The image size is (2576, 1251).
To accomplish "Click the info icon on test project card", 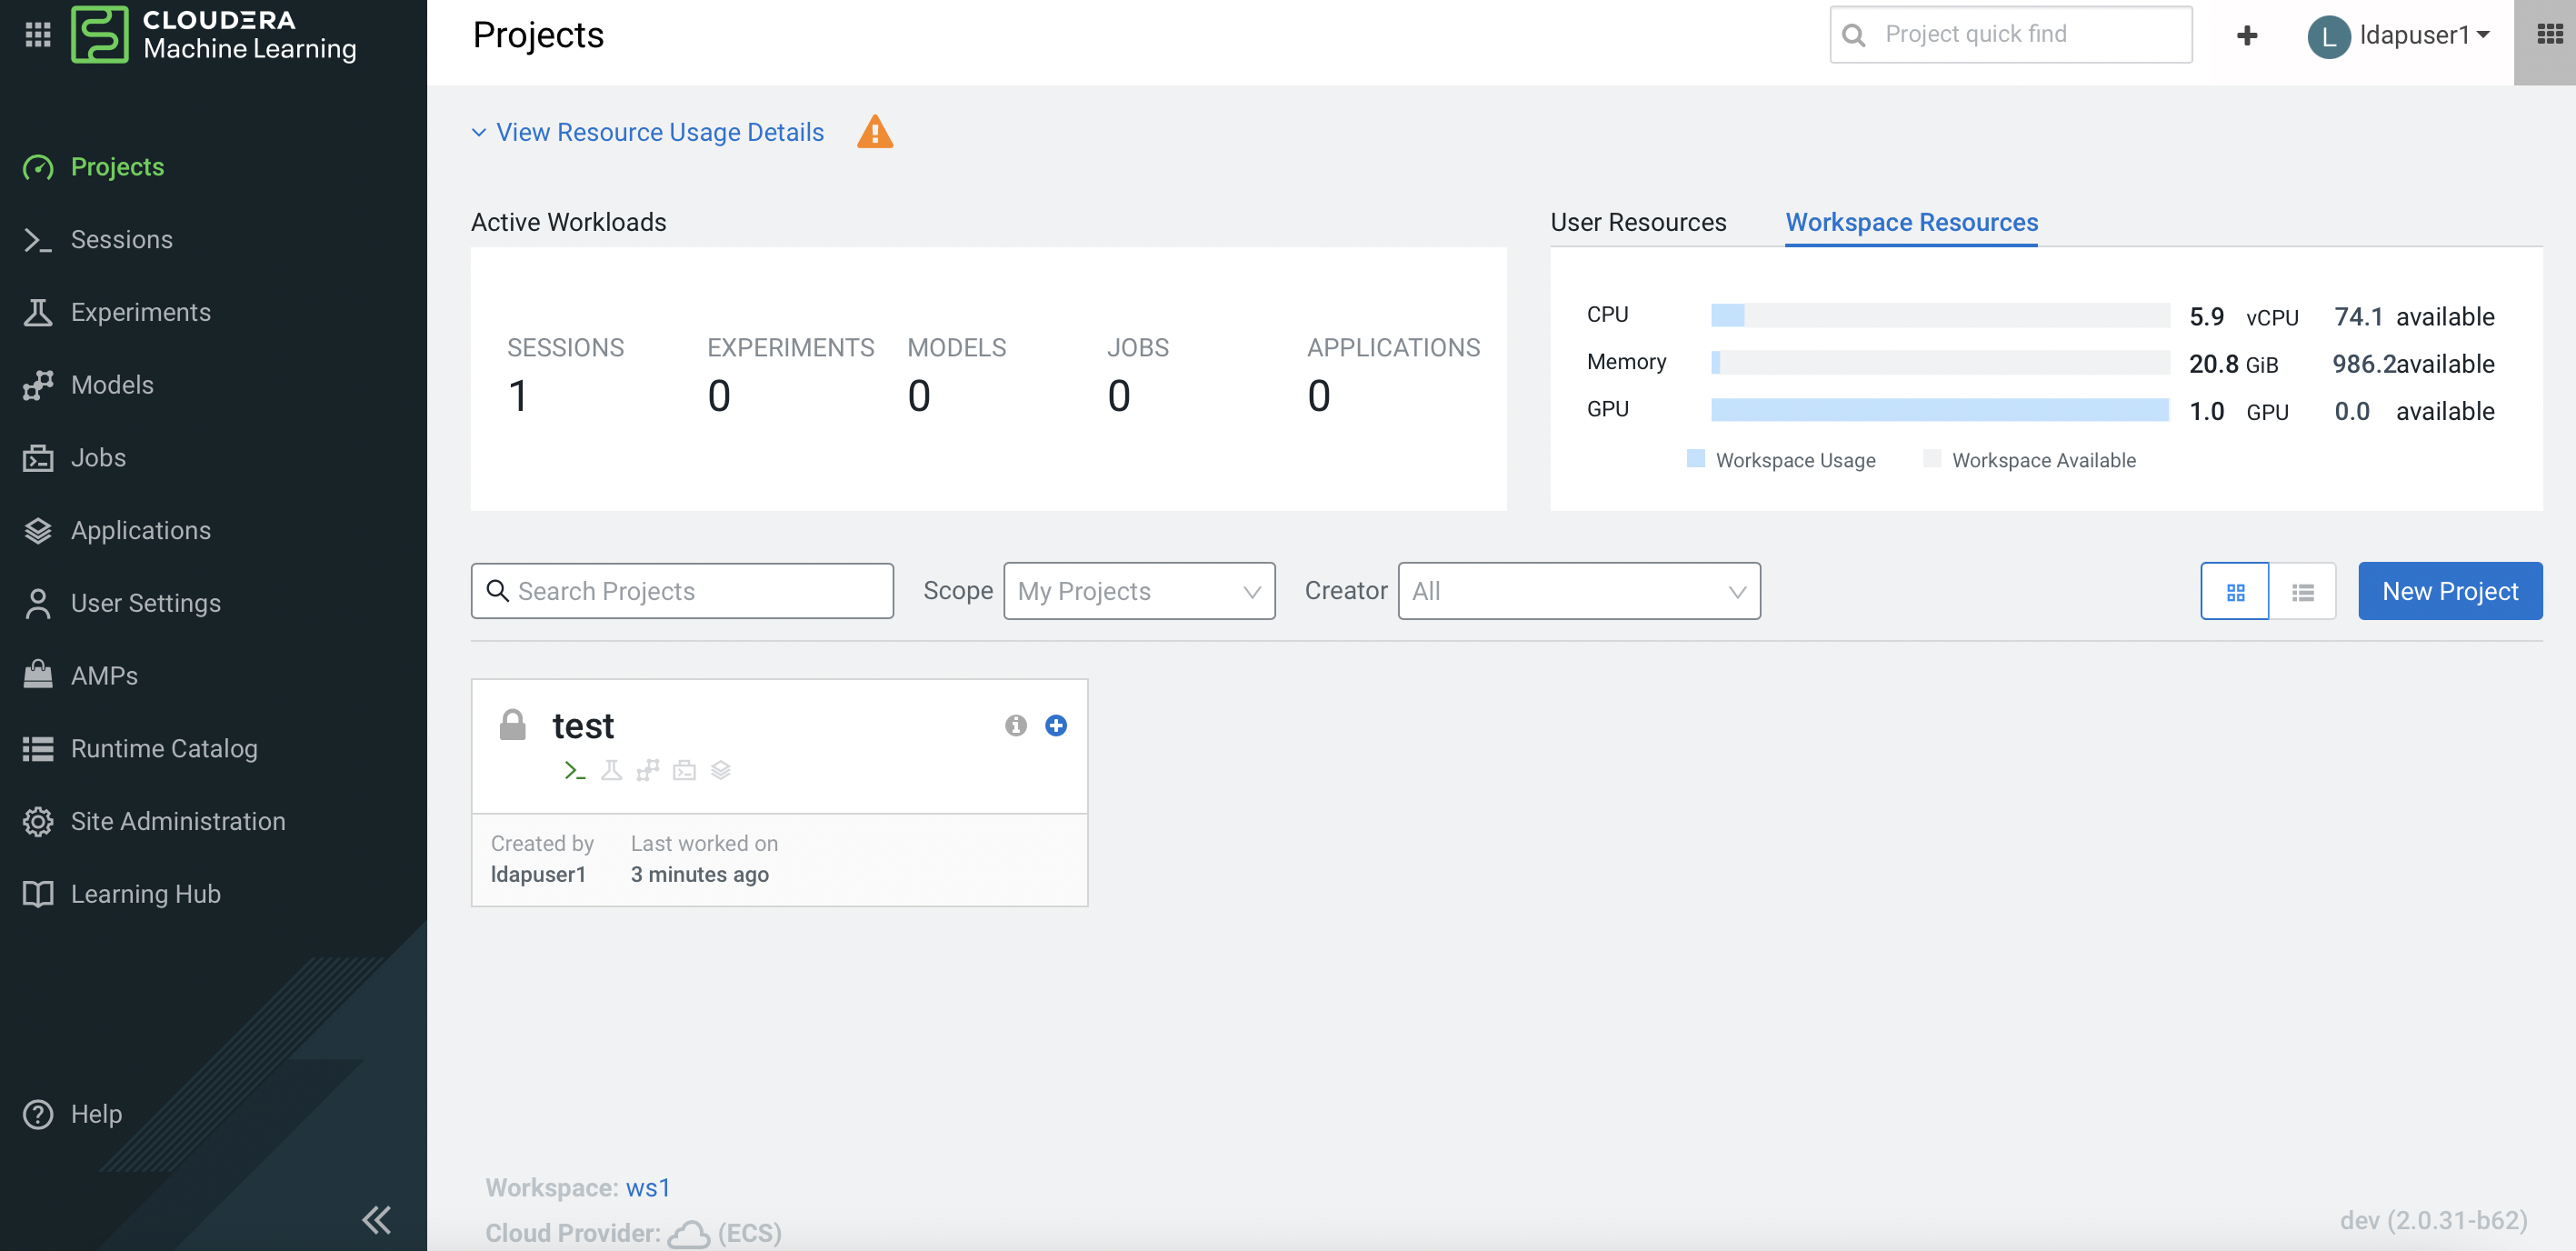I will [x=1015, y=725].
